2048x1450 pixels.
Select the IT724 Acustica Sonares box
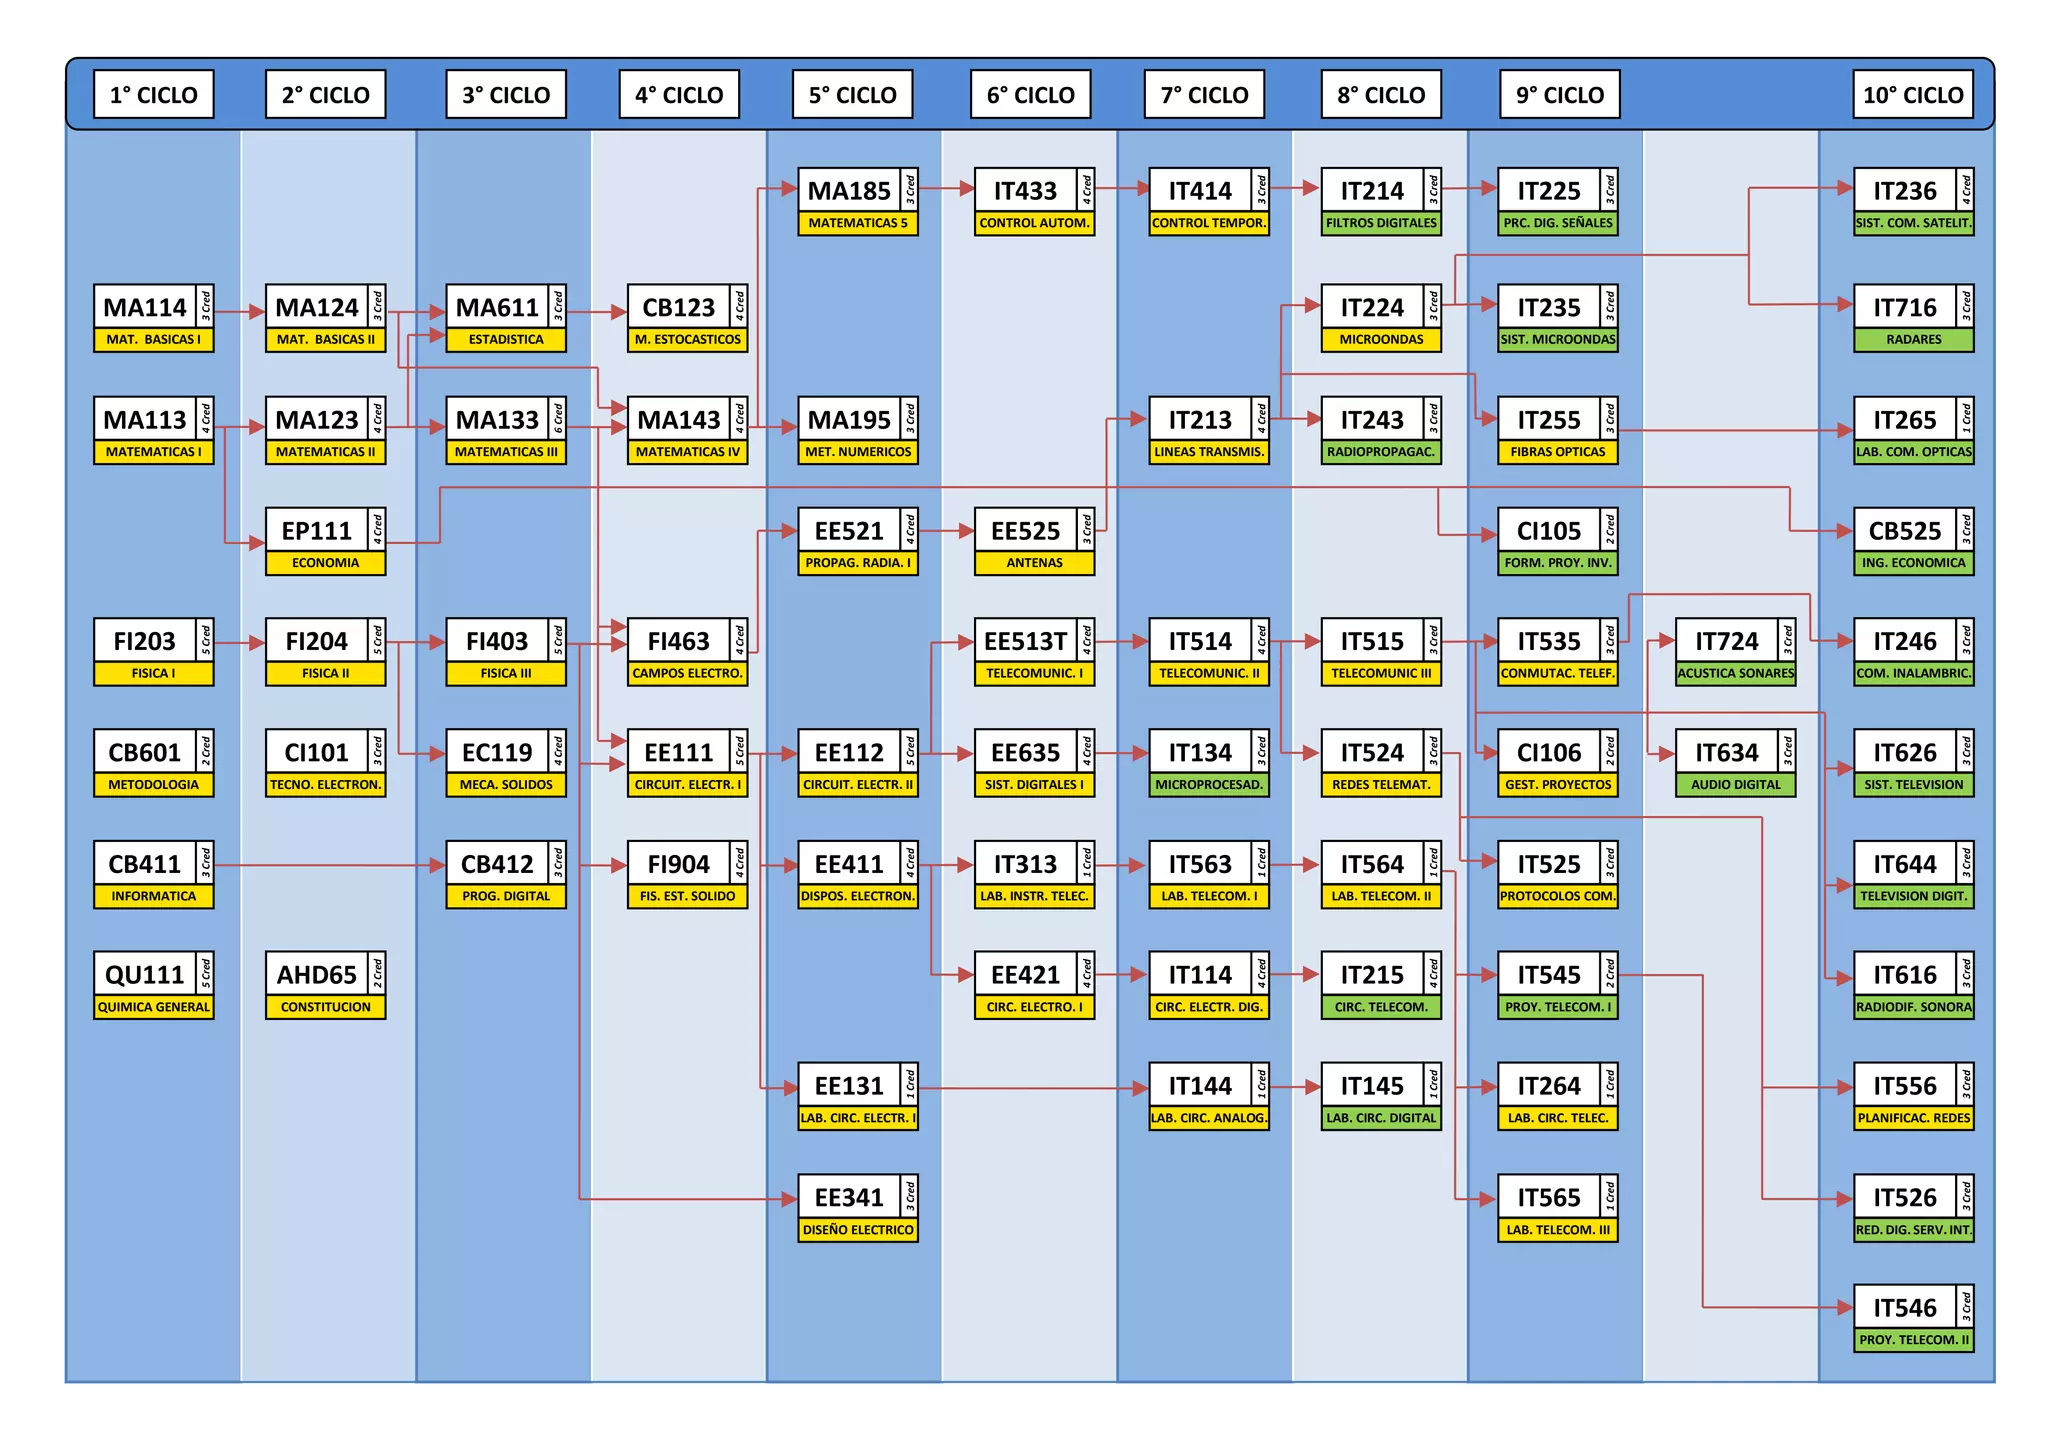click(1735, 652)
